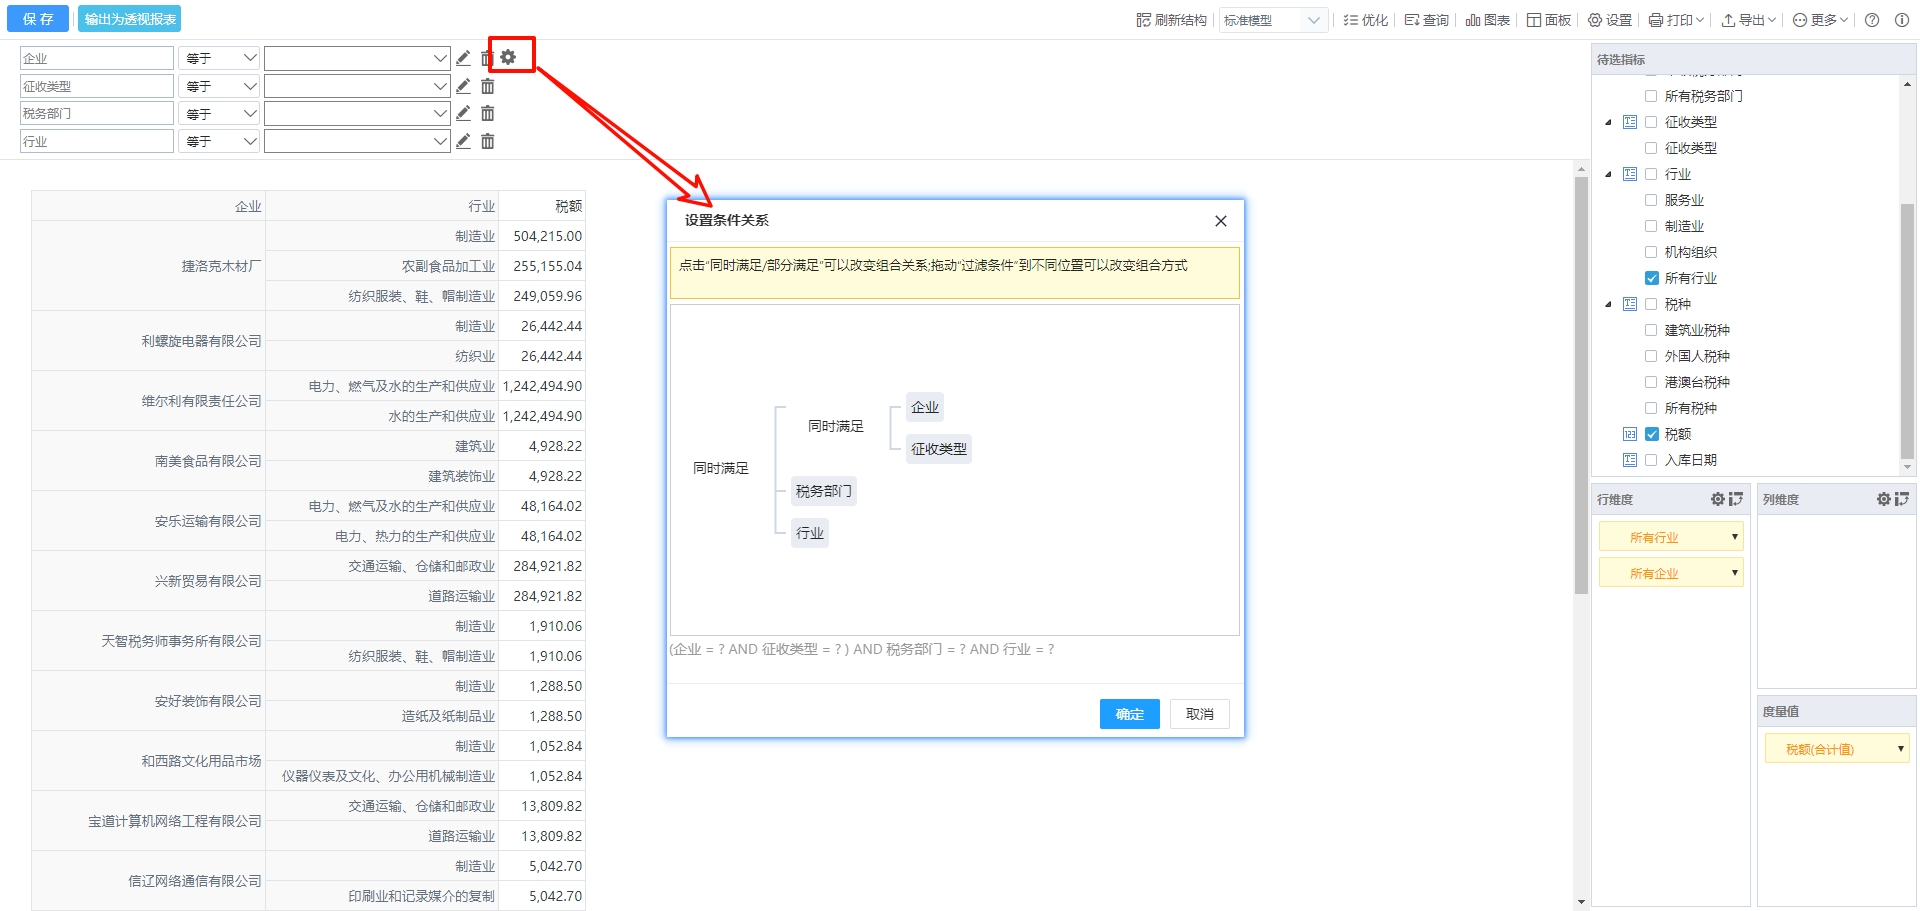Collapse the 税种 tree node
The height and width of the screenshot is (911, 1920).
1608,304
